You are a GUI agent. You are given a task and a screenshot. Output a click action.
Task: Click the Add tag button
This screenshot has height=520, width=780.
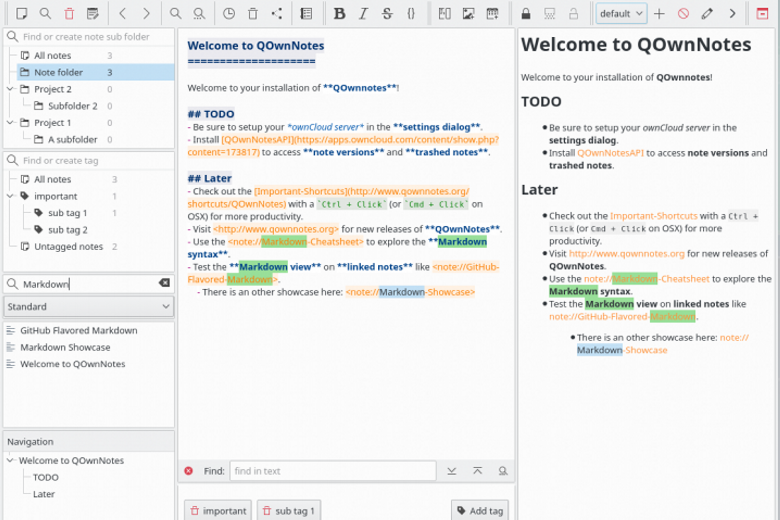click(480, 511)
